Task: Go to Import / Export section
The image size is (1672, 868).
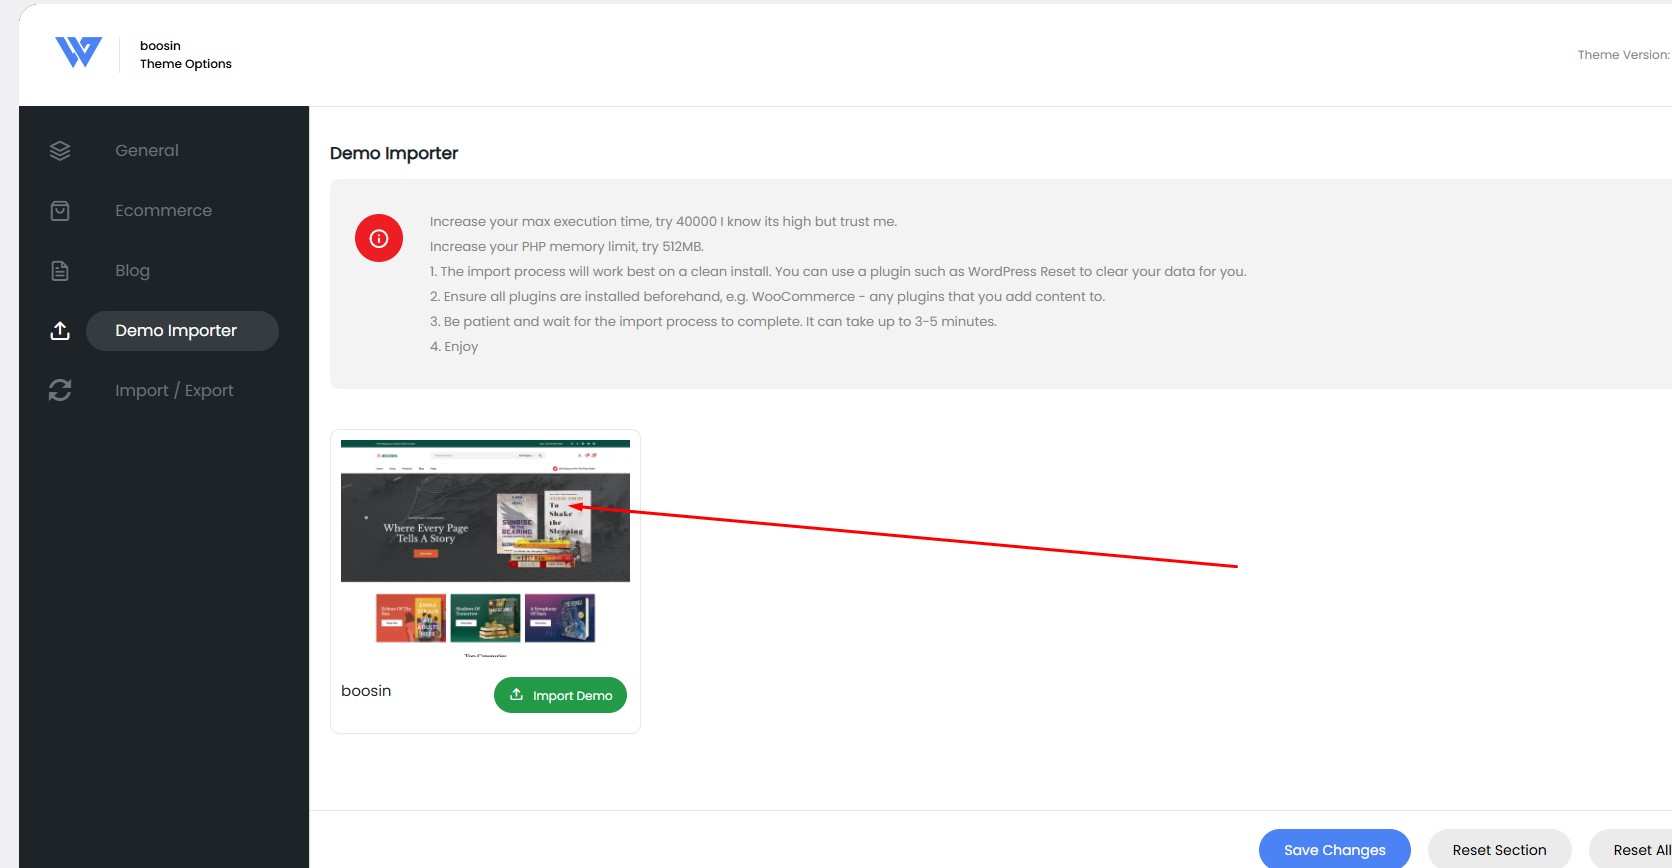Action: click(174, 390)
